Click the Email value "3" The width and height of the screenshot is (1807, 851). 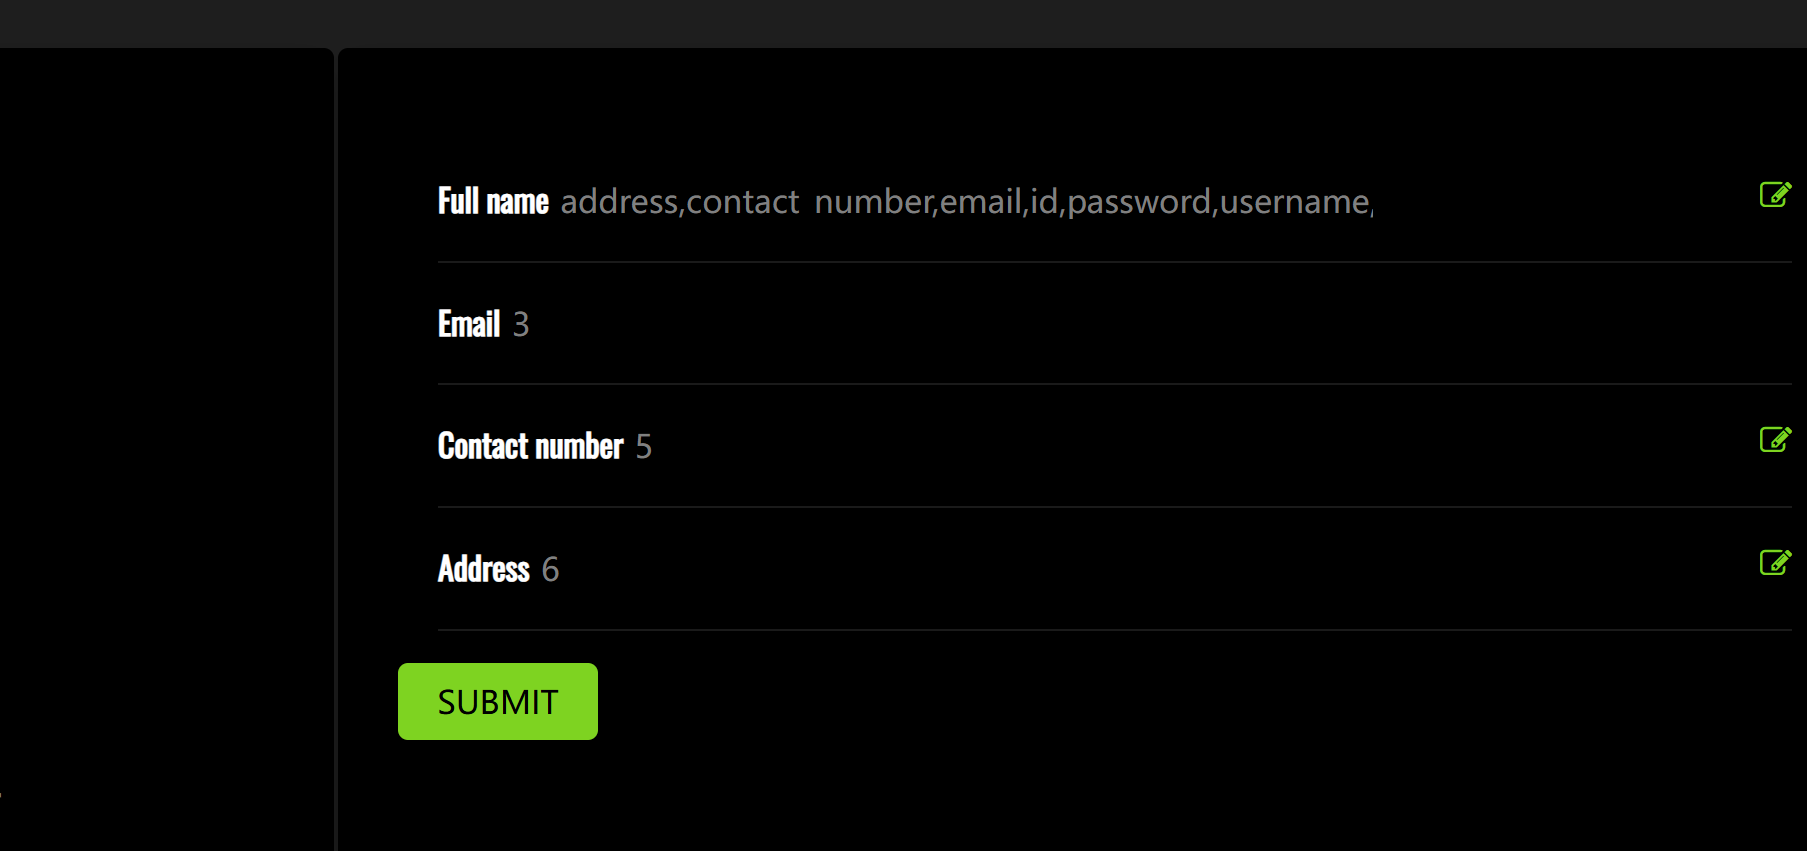(x=521, y=325)
